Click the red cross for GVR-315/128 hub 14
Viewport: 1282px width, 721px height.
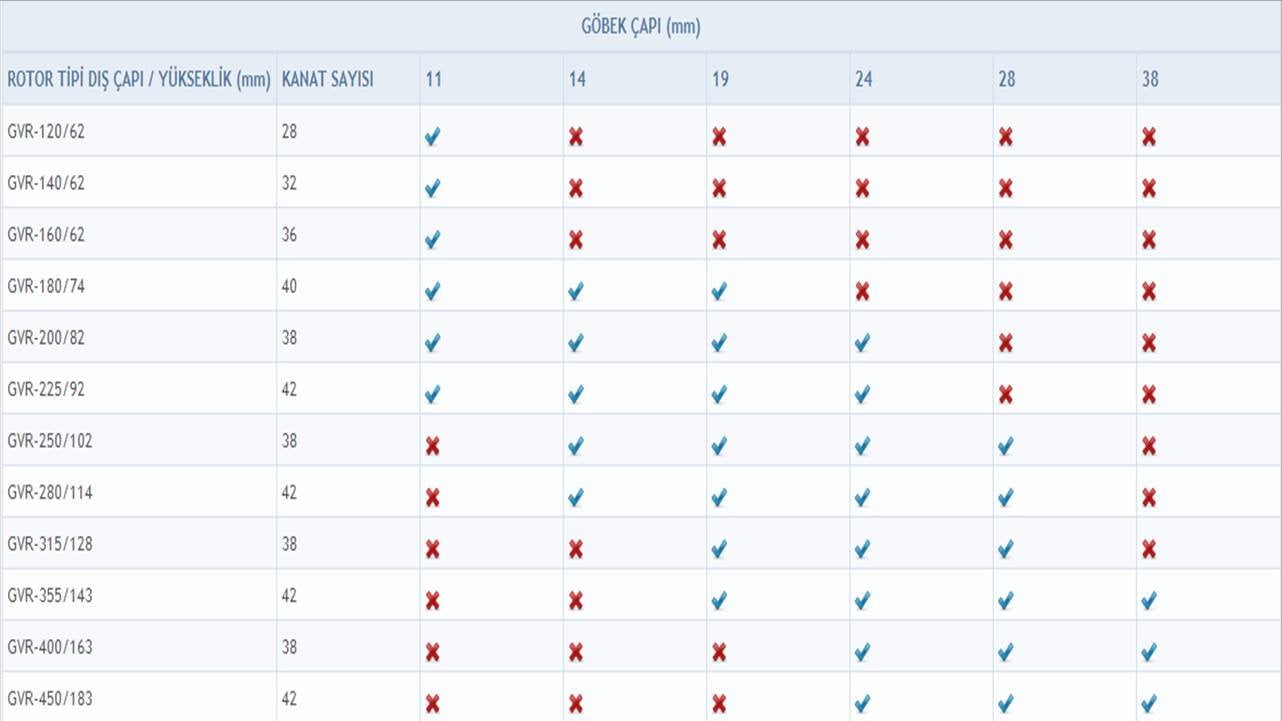click(576, 549)
